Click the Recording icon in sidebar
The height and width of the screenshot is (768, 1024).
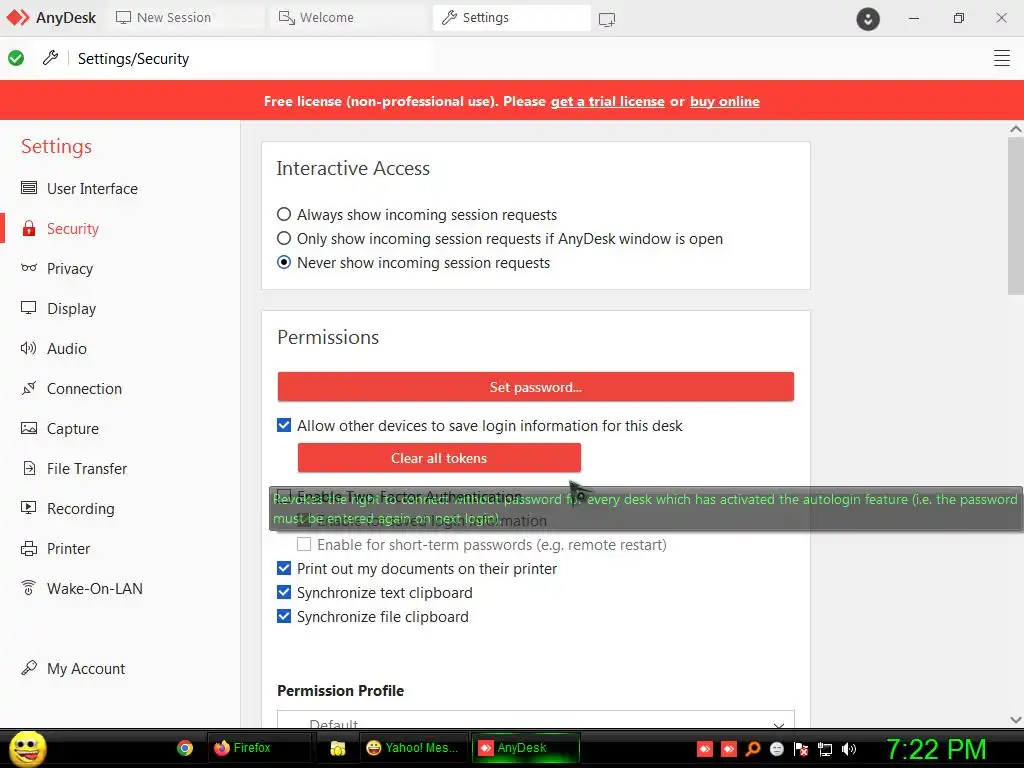click(x=29, y=507)
